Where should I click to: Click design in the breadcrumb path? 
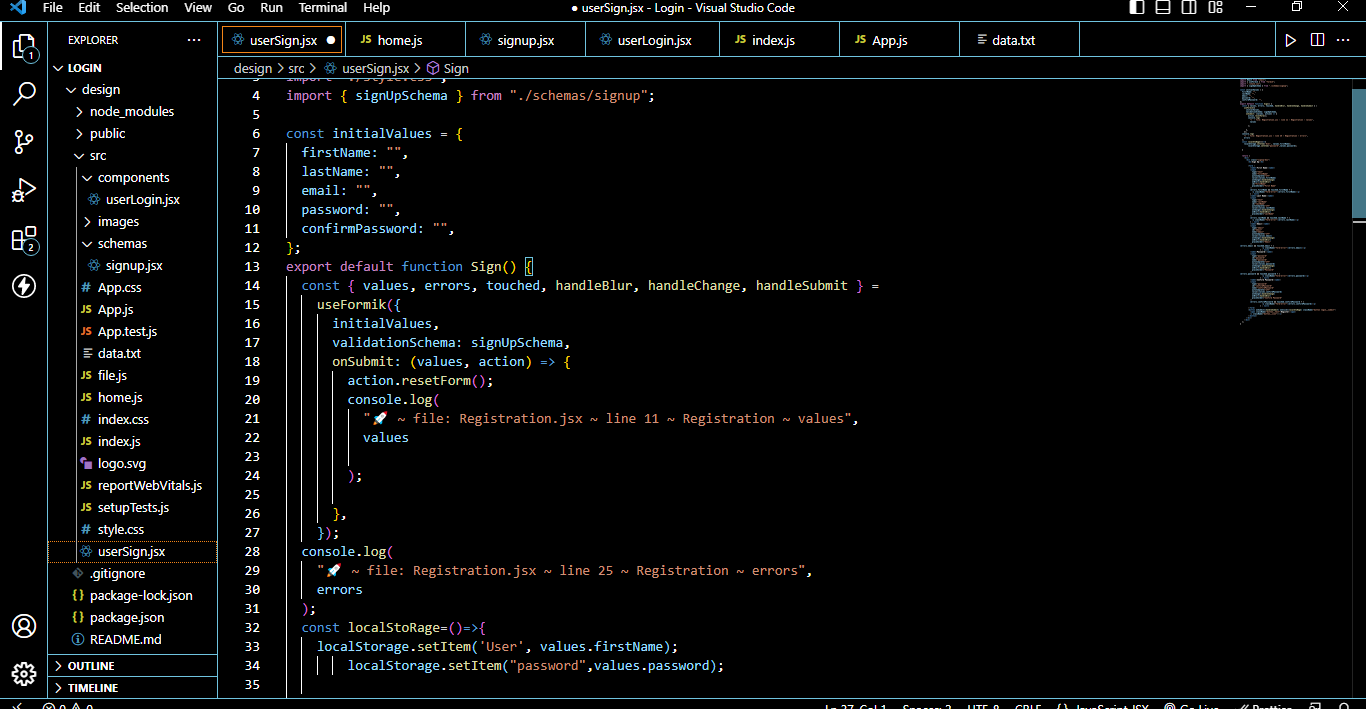coord(253,68)
